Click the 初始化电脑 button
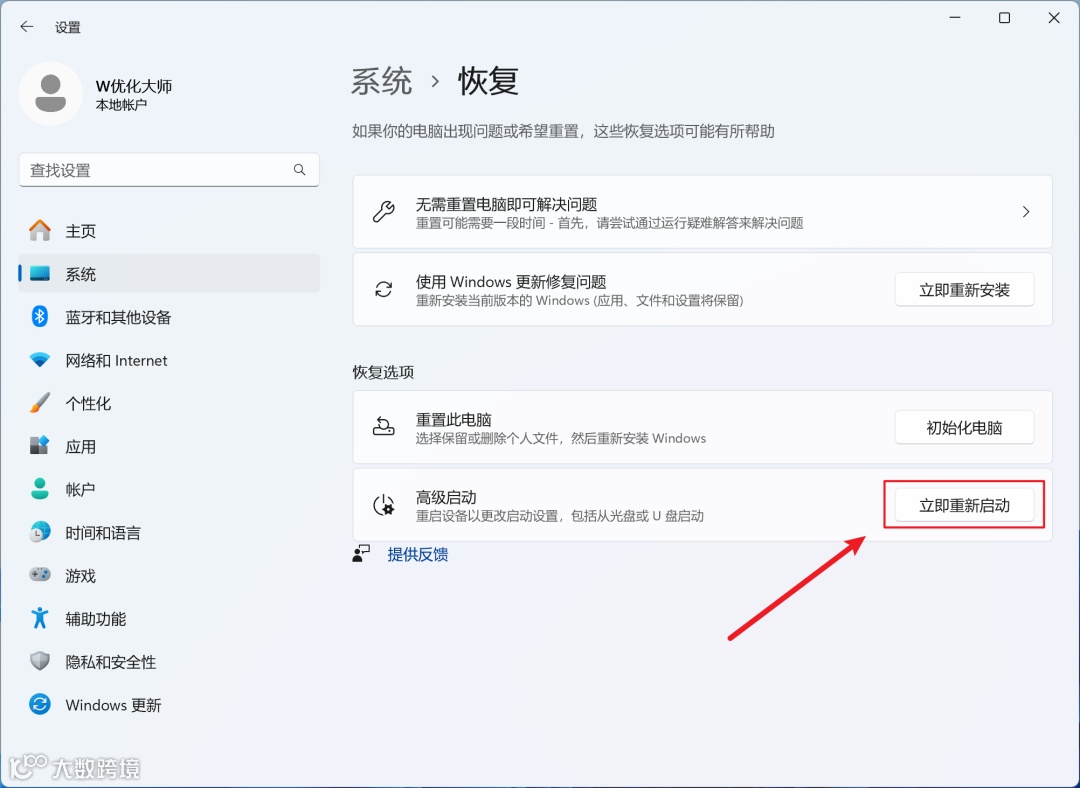The image size is (1080, 788). point(964,428)
